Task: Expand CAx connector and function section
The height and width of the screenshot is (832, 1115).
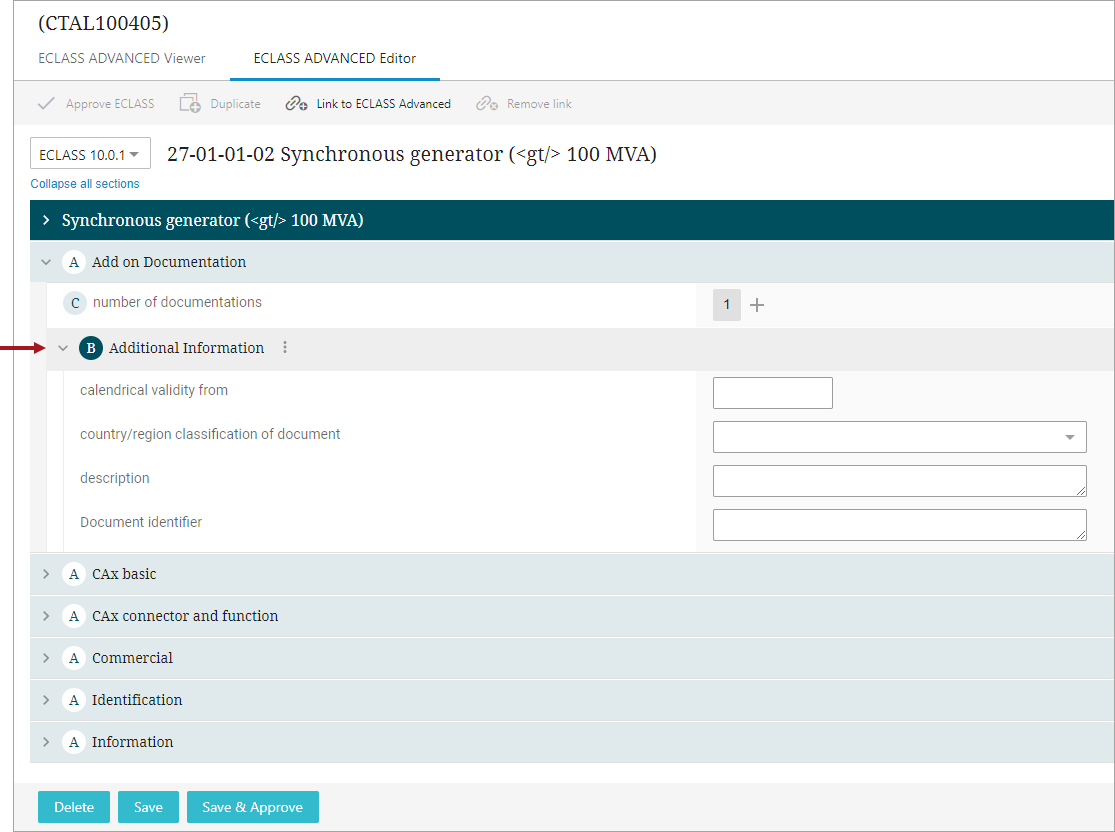Action: point(46,616)
